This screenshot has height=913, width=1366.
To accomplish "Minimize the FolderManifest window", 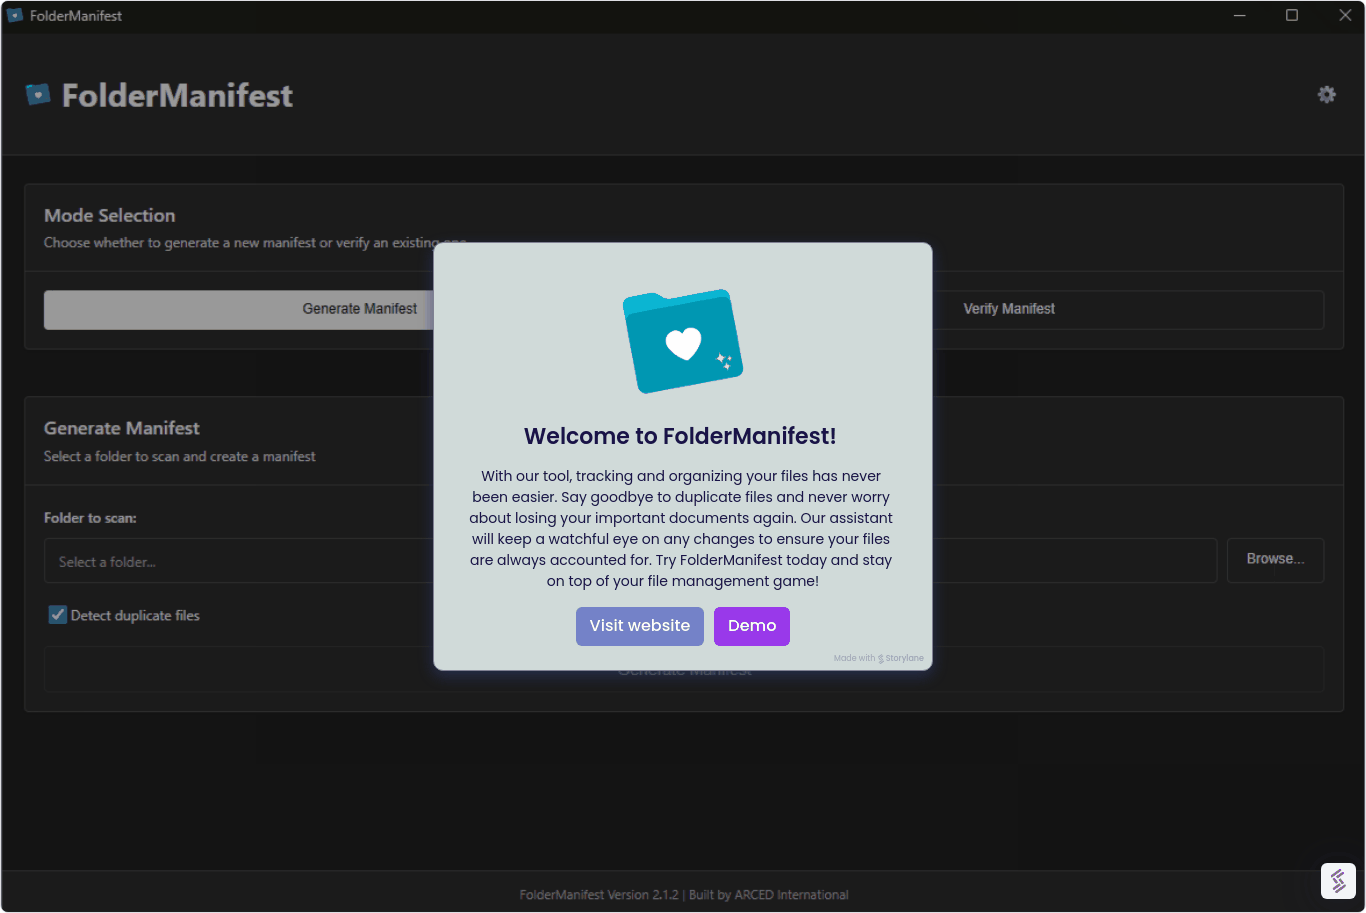I will point(1239,15).
